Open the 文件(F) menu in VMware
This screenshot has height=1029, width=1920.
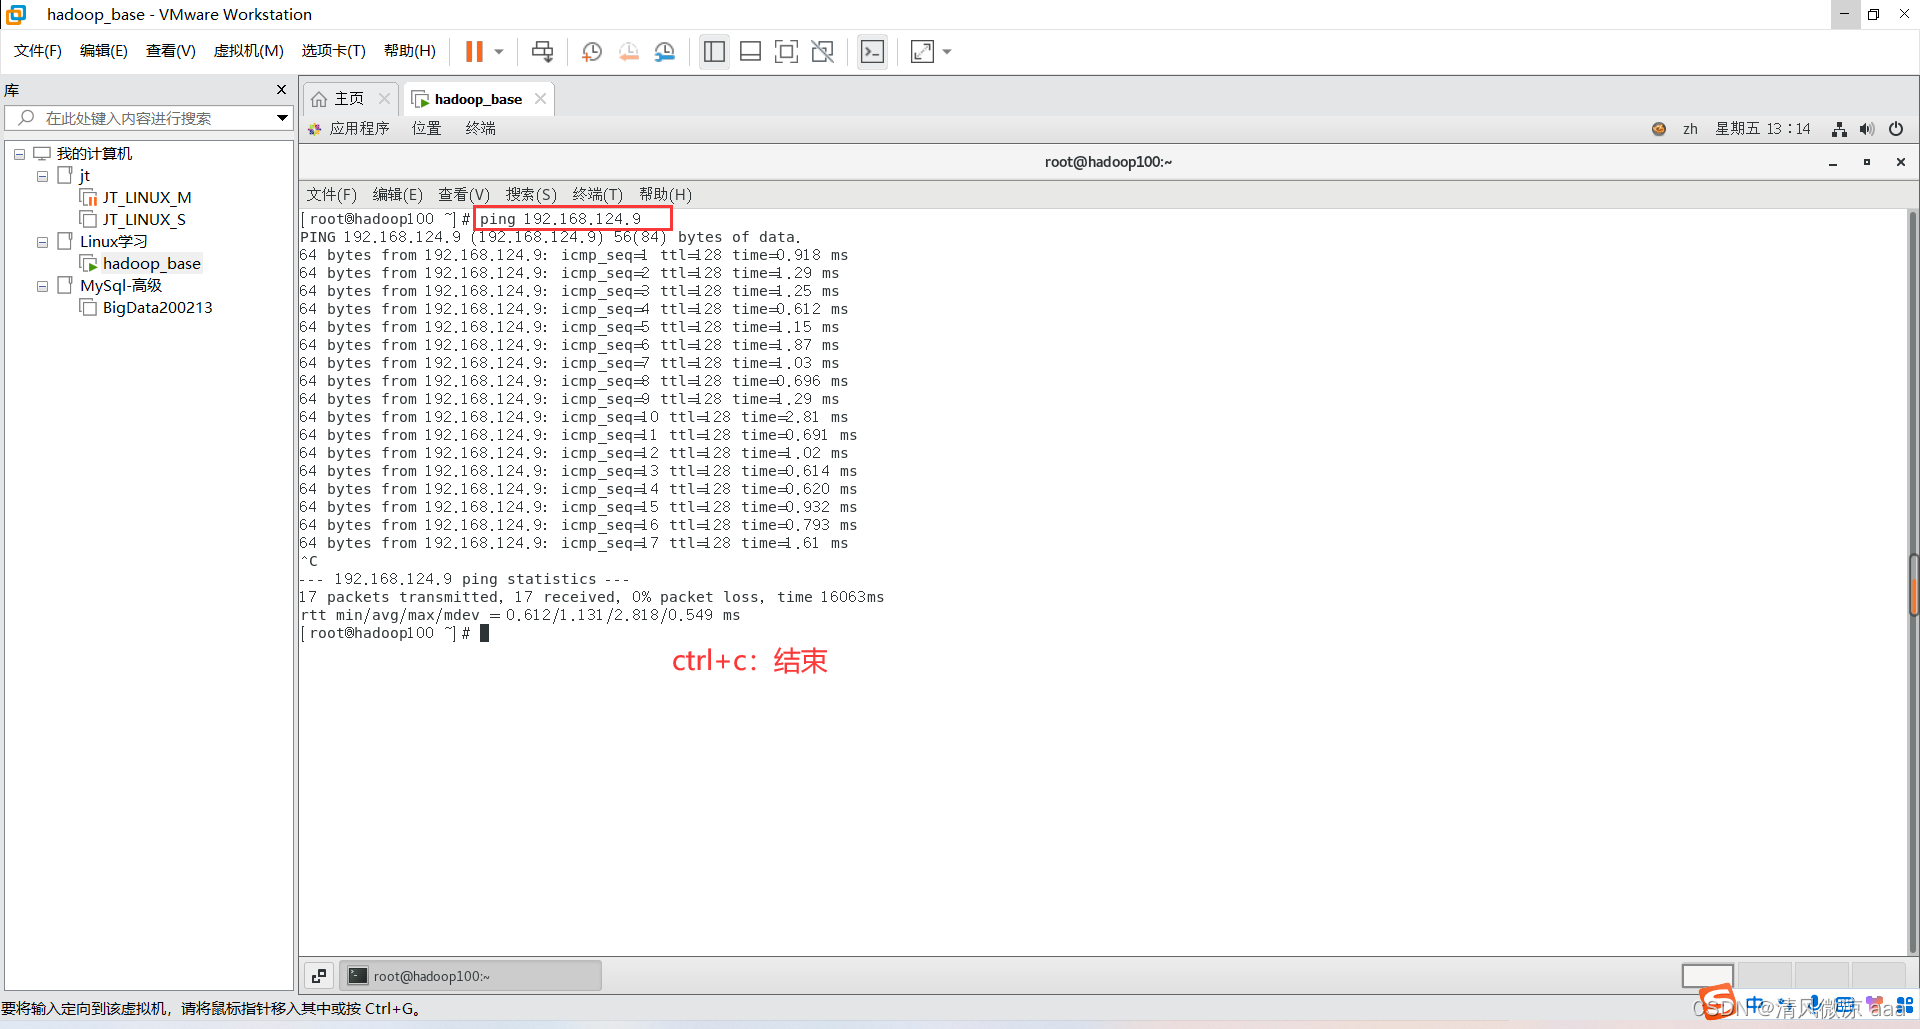click(38, 51)
